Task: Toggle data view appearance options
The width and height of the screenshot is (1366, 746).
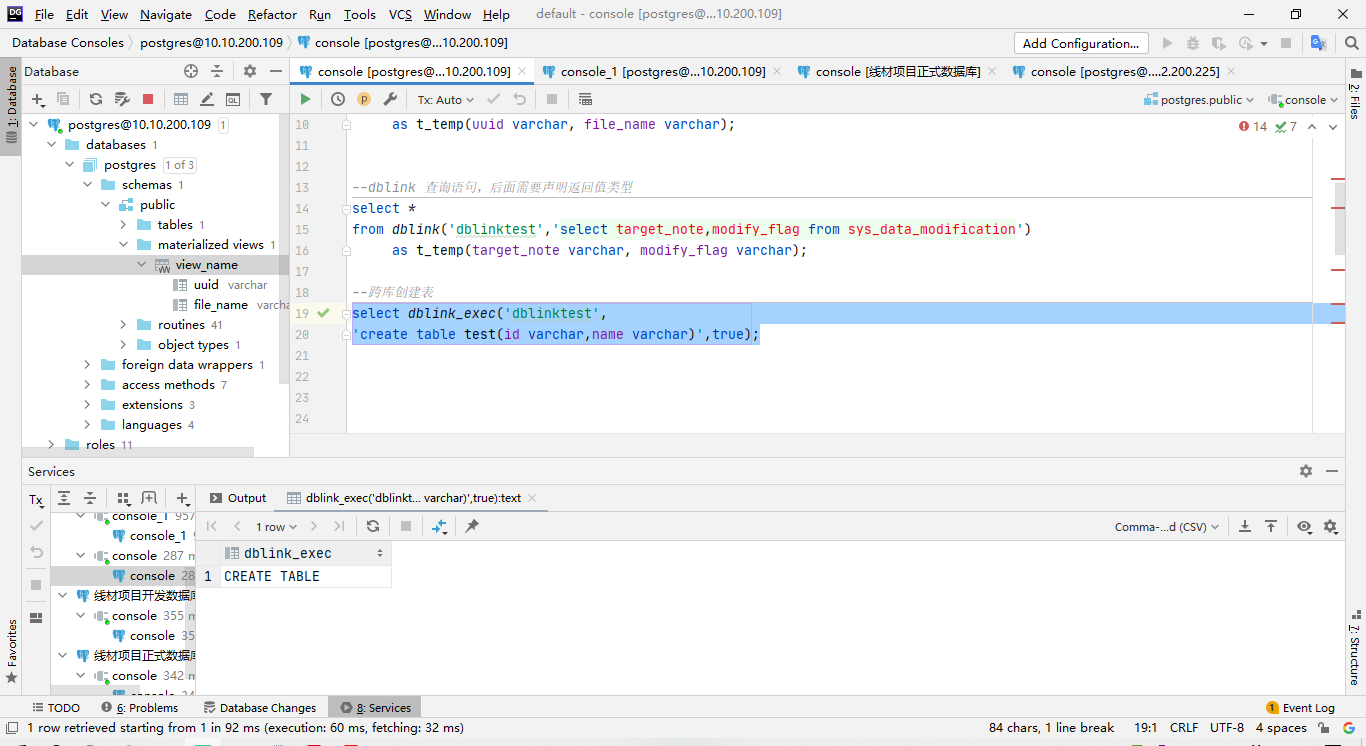Action: tap(1305, 526)
